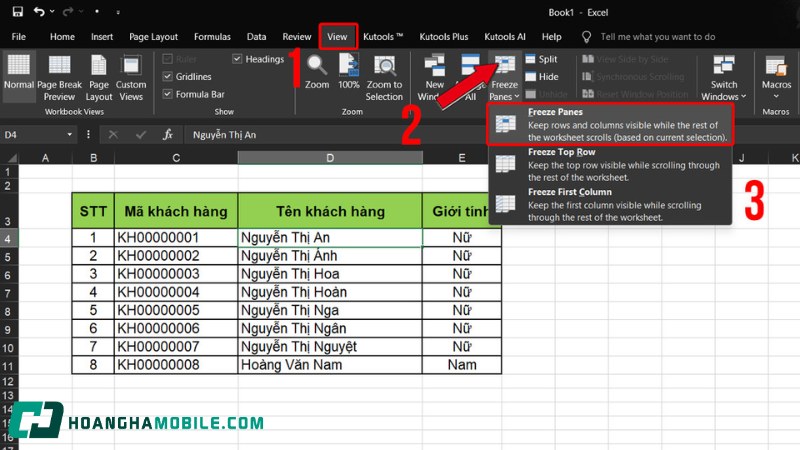Screen dimensions: 800x450
Task: Click the Split window button
Action: pyautogui.click(x=542, y=59)
